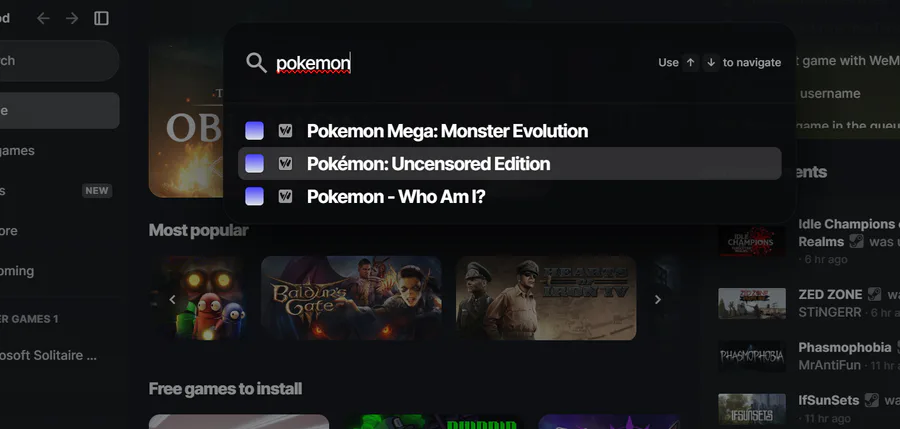Click purple thumbnail of Pokemon Mega result
Image resolution: width=900 pixels, height=429 pixels.
click(x=254, y=131)
